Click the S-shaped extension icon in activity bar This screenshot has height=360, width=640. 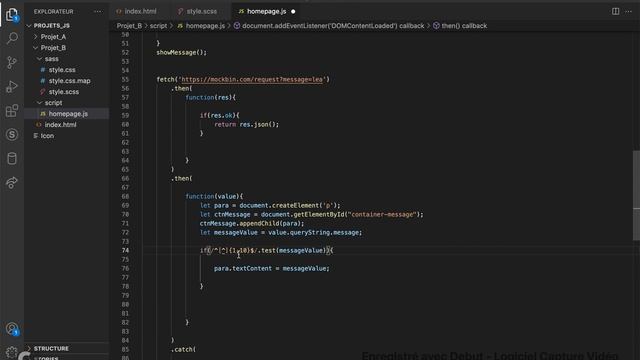[12, 135]
